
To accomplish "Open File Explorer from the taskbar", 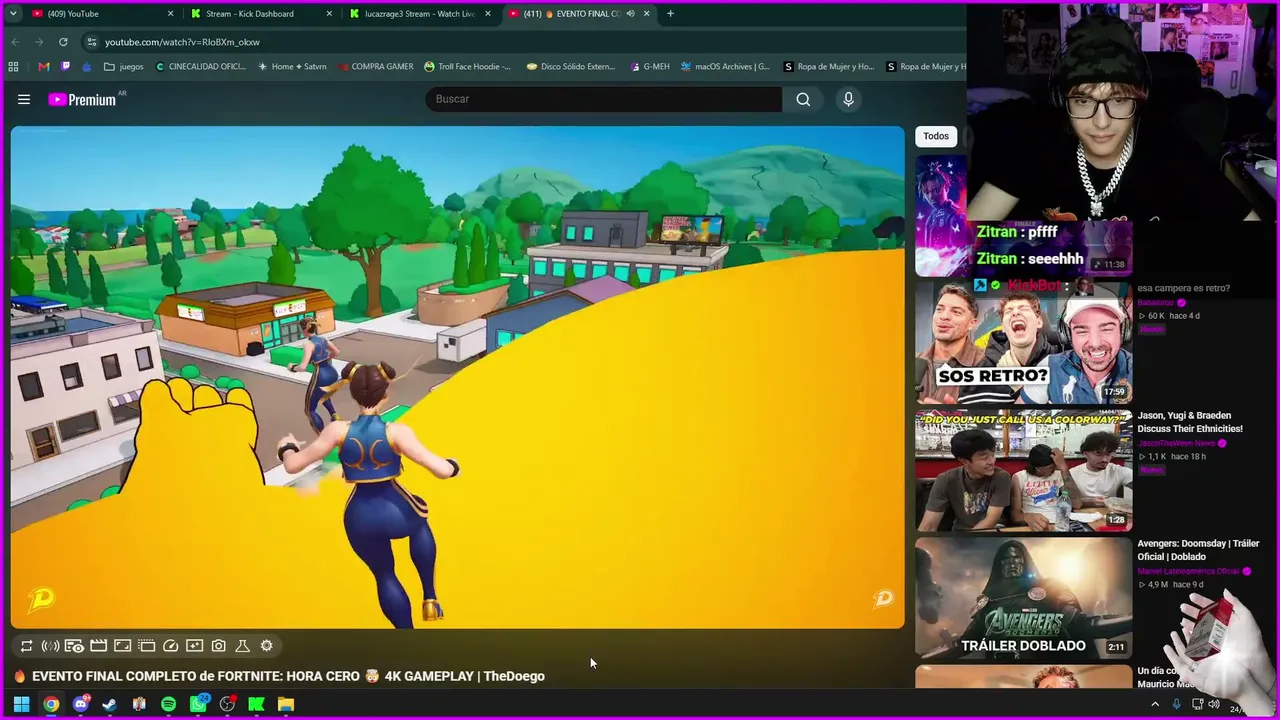I will click(286, 704).
